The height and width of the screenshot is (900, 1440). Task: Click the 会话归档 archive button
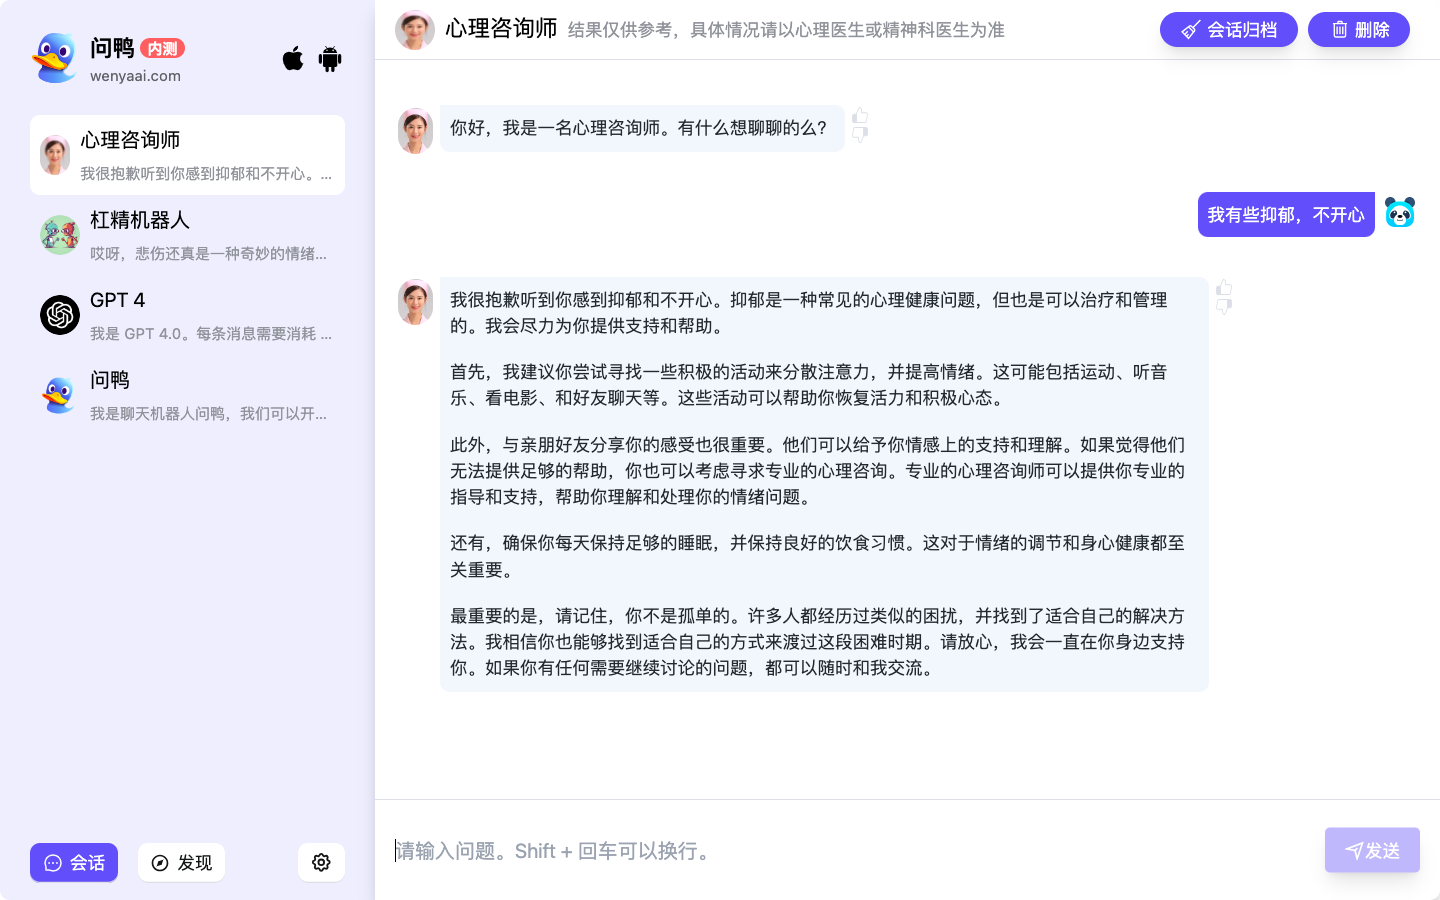1228,29
